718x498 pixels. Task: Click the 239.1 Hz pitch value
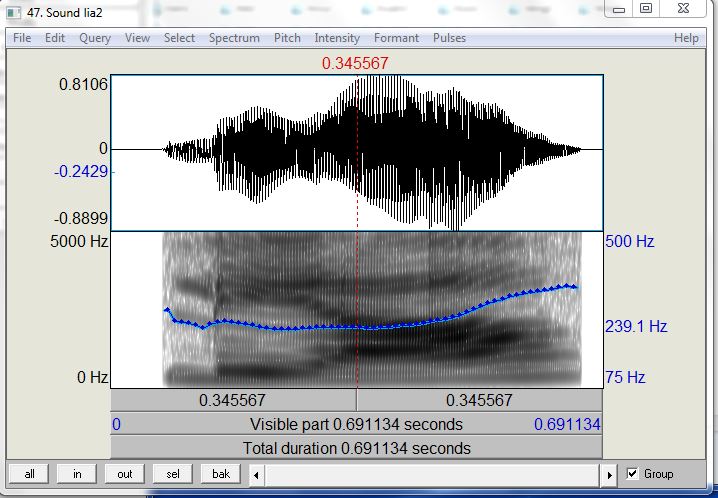636,326
